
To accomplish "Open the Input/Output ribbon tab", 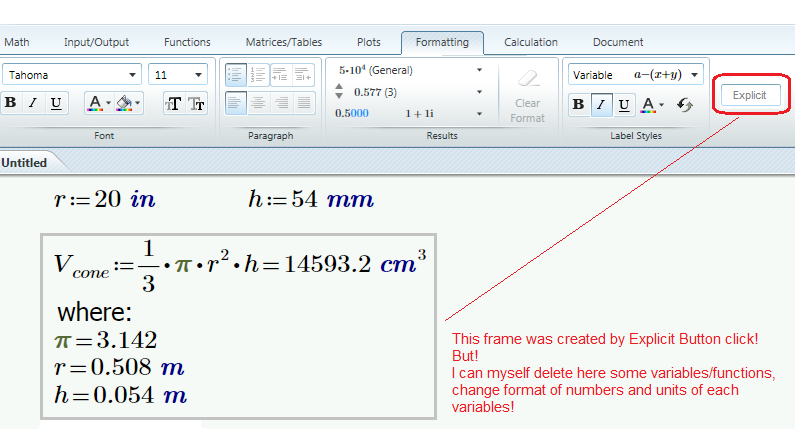I will [x=96, y=42].
